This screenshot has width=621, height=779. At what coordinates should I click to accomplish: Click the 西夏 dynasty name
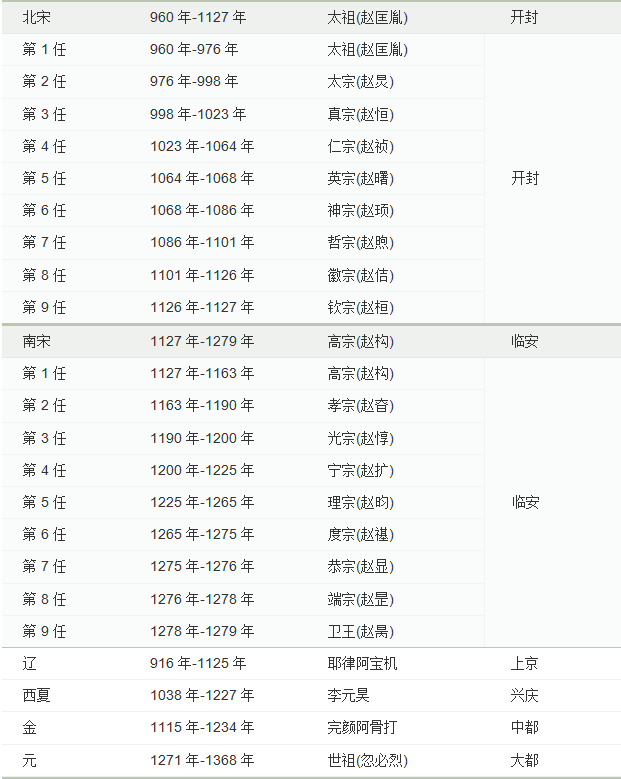click(x=36, y=695)
